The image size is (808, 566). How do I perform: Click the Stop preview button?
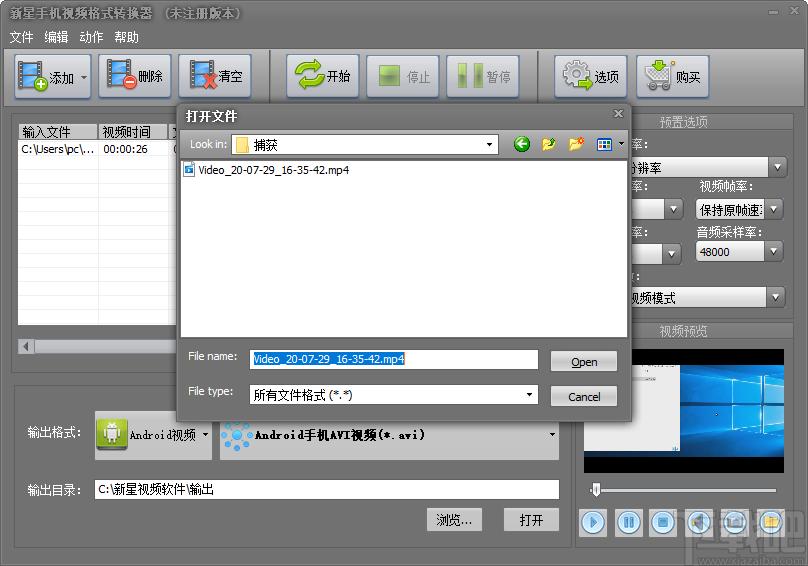663,523
